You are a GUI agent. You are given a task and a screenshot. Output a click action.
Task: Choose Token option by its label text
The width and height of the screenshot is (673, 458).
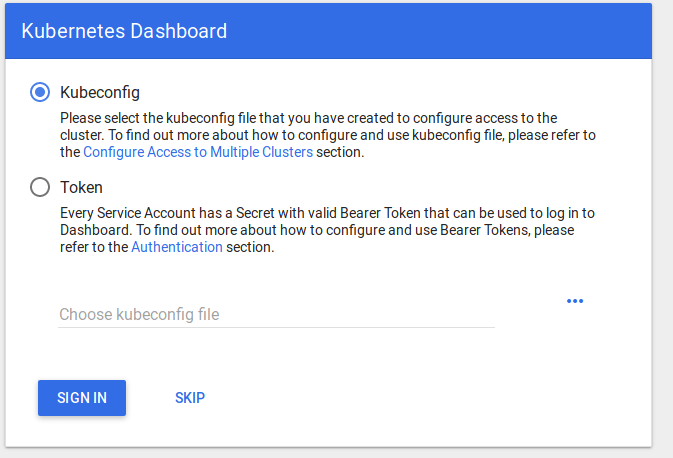click(x=81, y=188)
